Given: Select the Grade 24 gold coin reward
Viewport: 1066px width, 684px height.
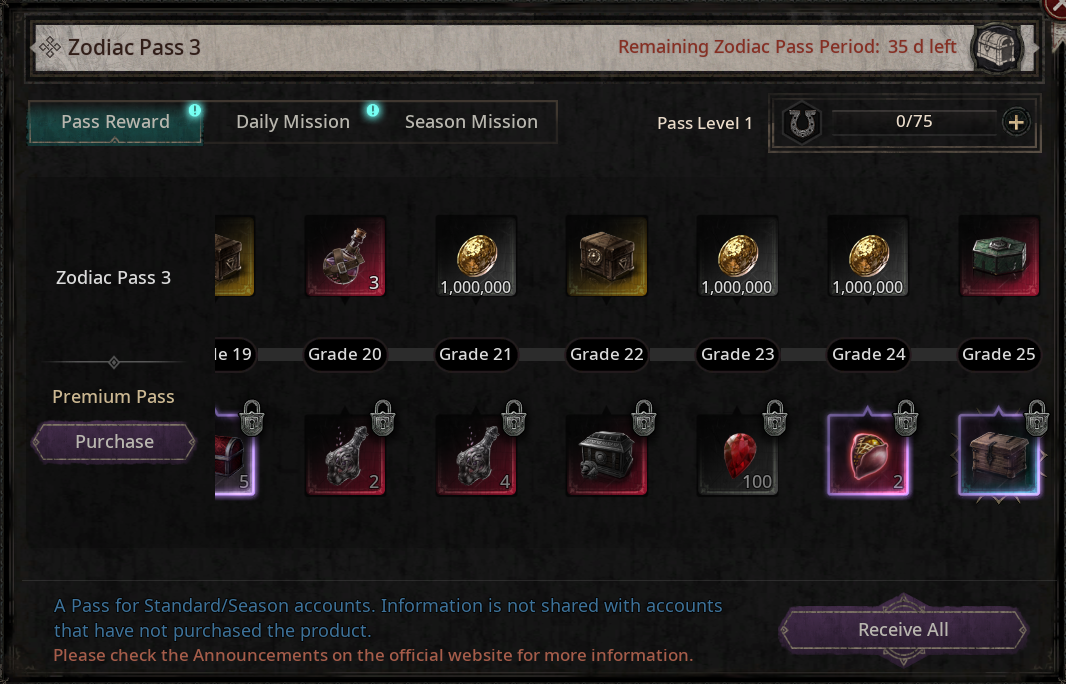Looking at the screenshot, I should 868,256.
